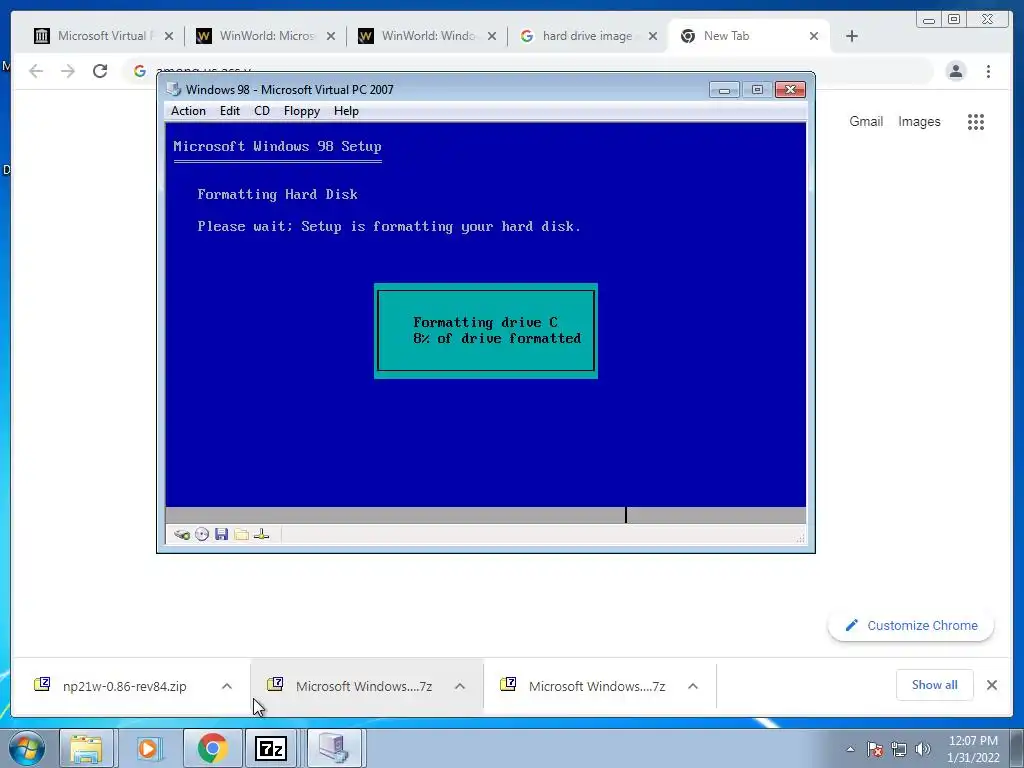This screenshot has height=768, width=1024.
Task: Open the Google apps grid
Action: tap(976, 121)
